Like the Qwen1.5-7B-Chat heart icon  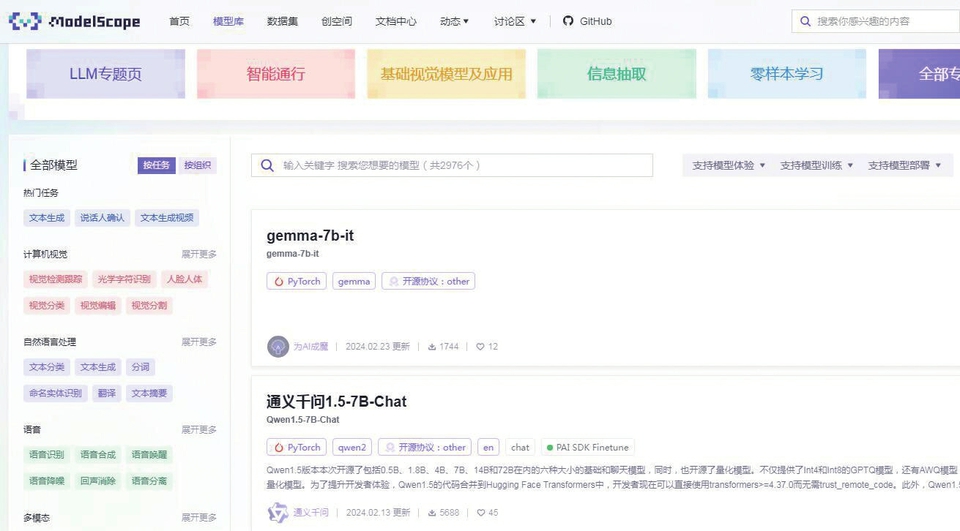[481, 513]
